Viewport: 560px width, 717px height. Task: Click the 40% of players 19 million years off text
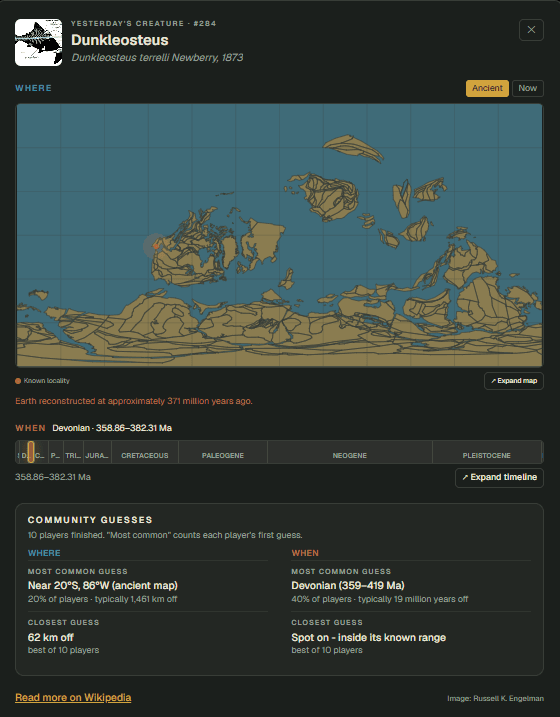[x=380, y=599]
